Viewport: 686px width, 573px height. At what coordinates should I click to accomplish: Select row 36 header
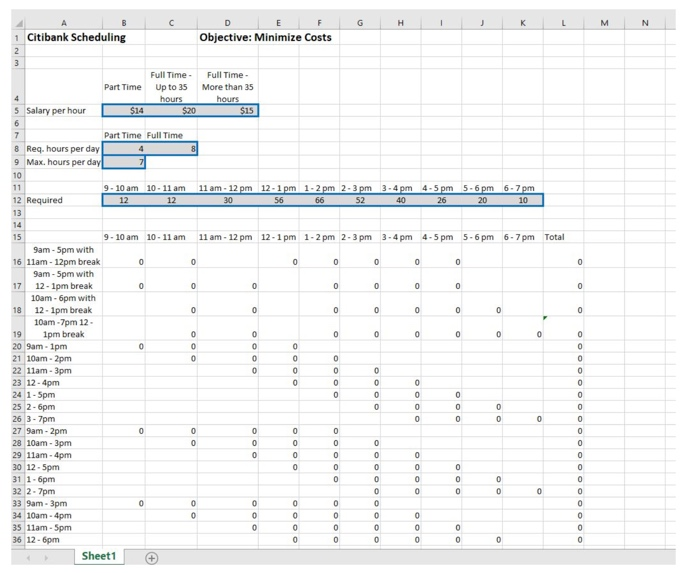click(17, 540)
